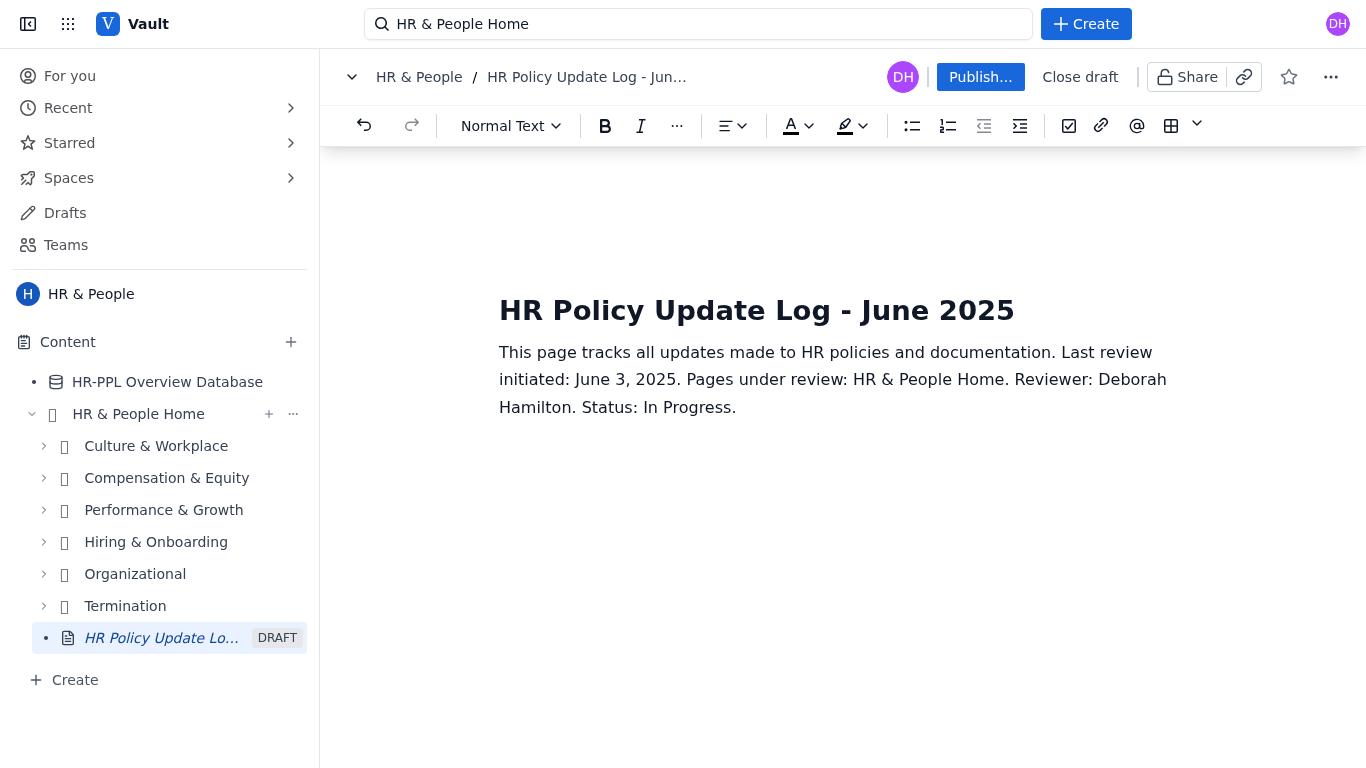Expand the Culture & Workplace tree item
The height and width of the screenshot is (768, 1366).
click(44, 446)
